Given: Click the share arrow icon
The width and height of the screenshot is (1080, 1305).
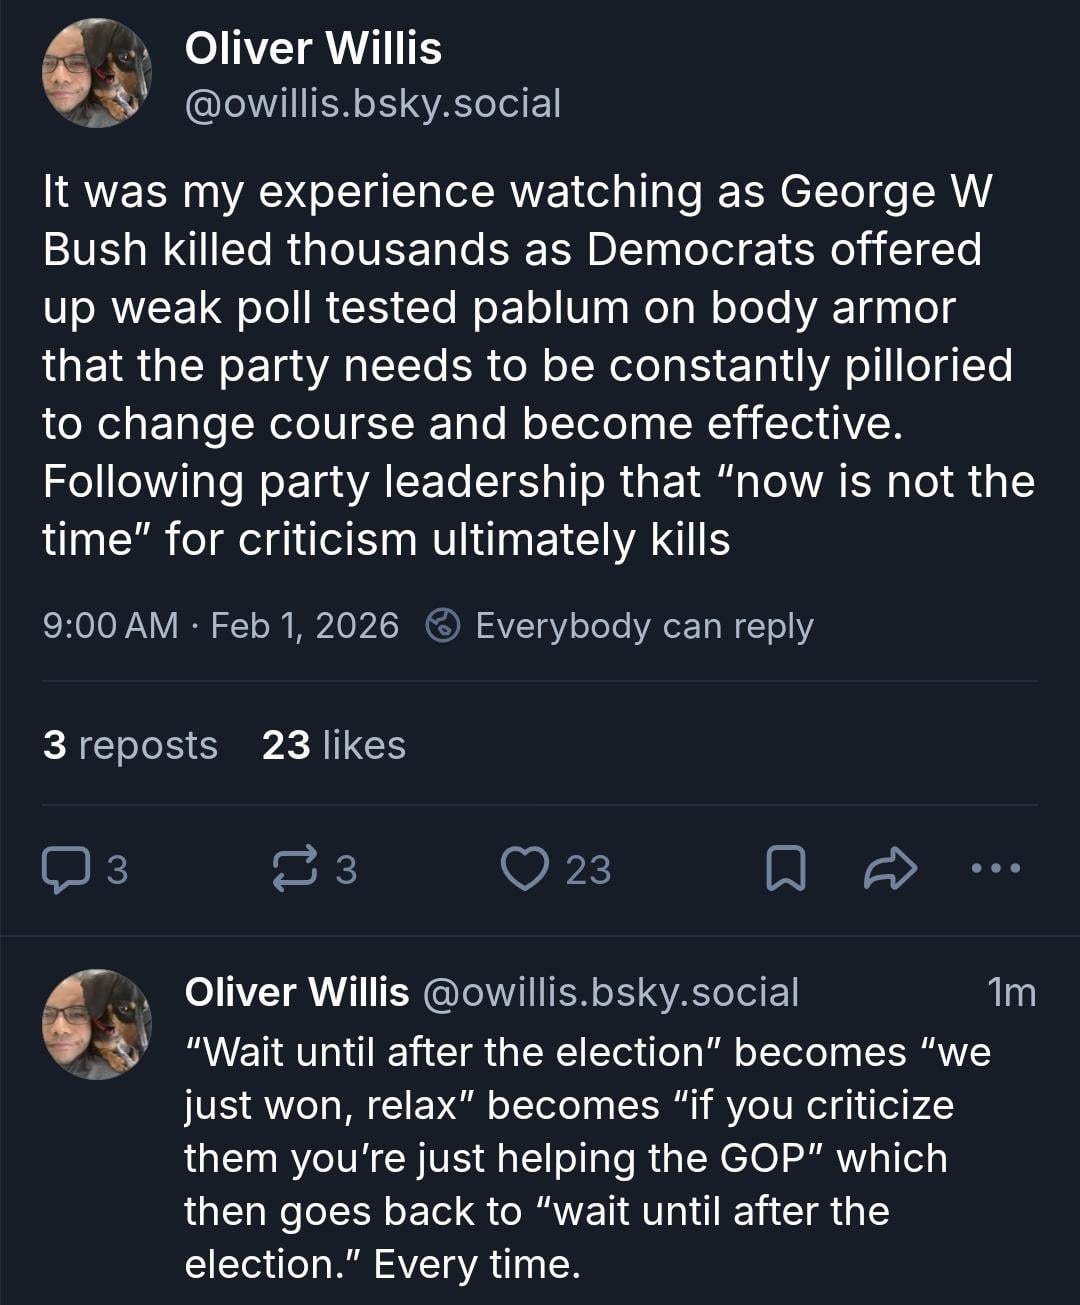Looking at the screenshot, I should [889, 869].
